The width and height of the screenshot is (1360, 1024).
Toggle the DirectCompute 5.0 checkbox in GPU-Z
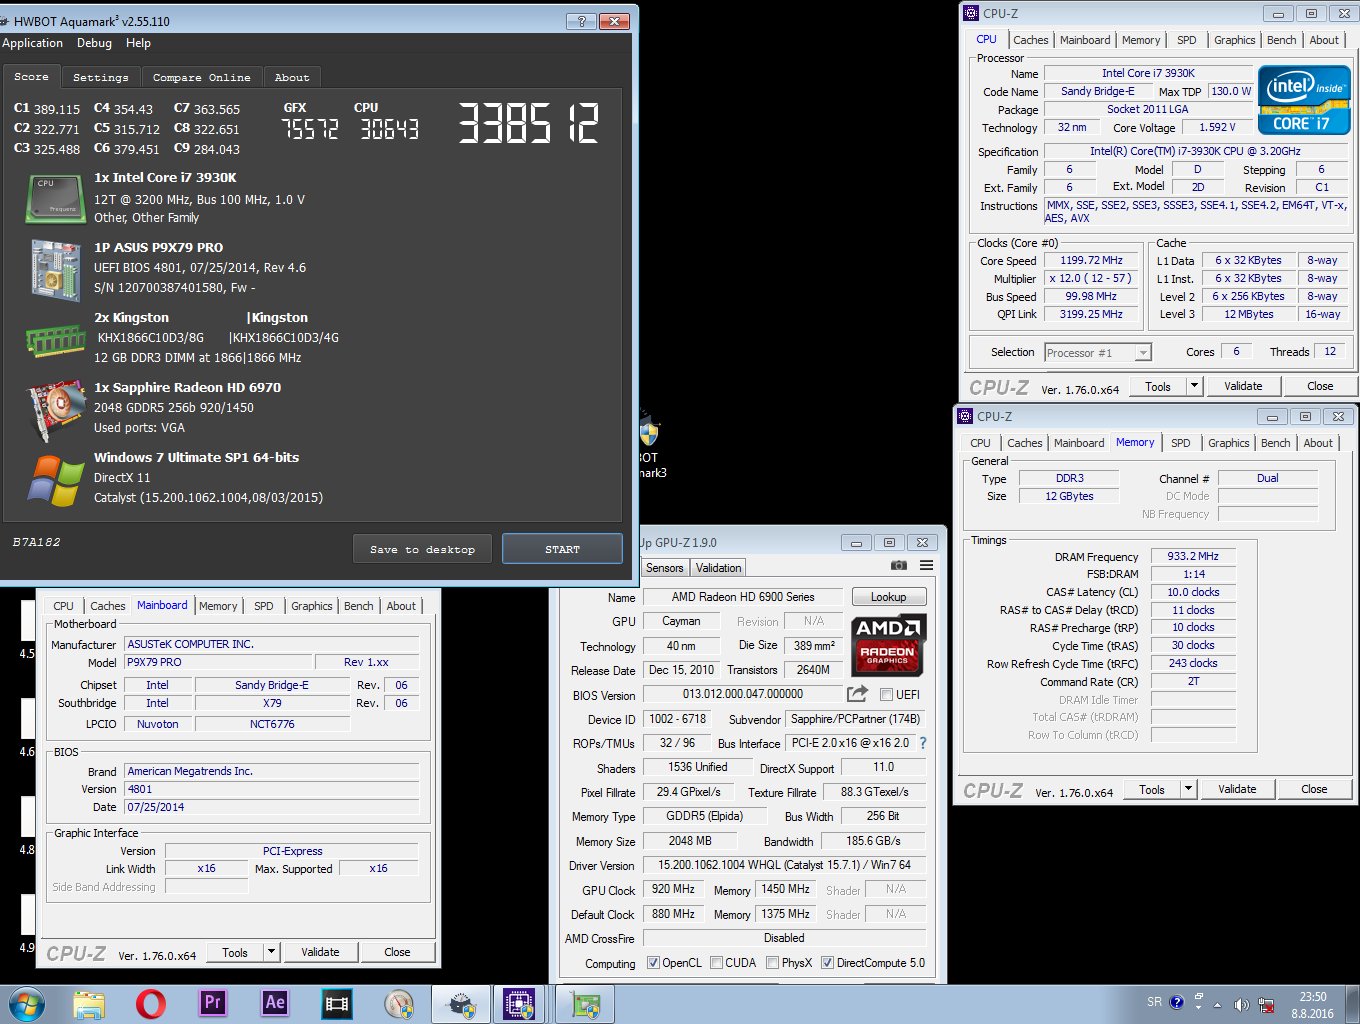(827, 963)
